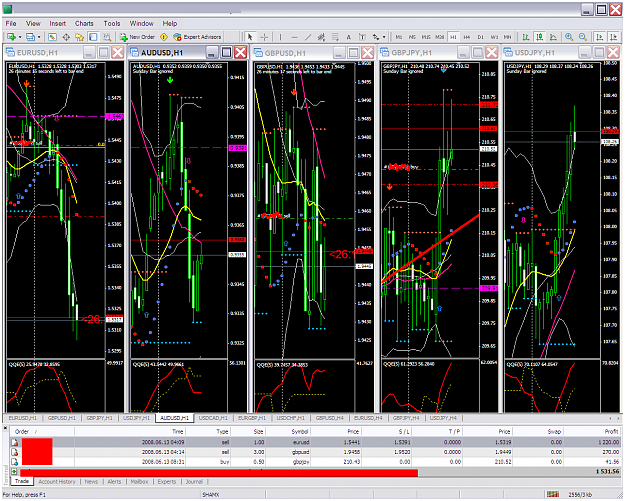Switch to the D1 timeframe
Screen dimensions: 625x501
480,37
